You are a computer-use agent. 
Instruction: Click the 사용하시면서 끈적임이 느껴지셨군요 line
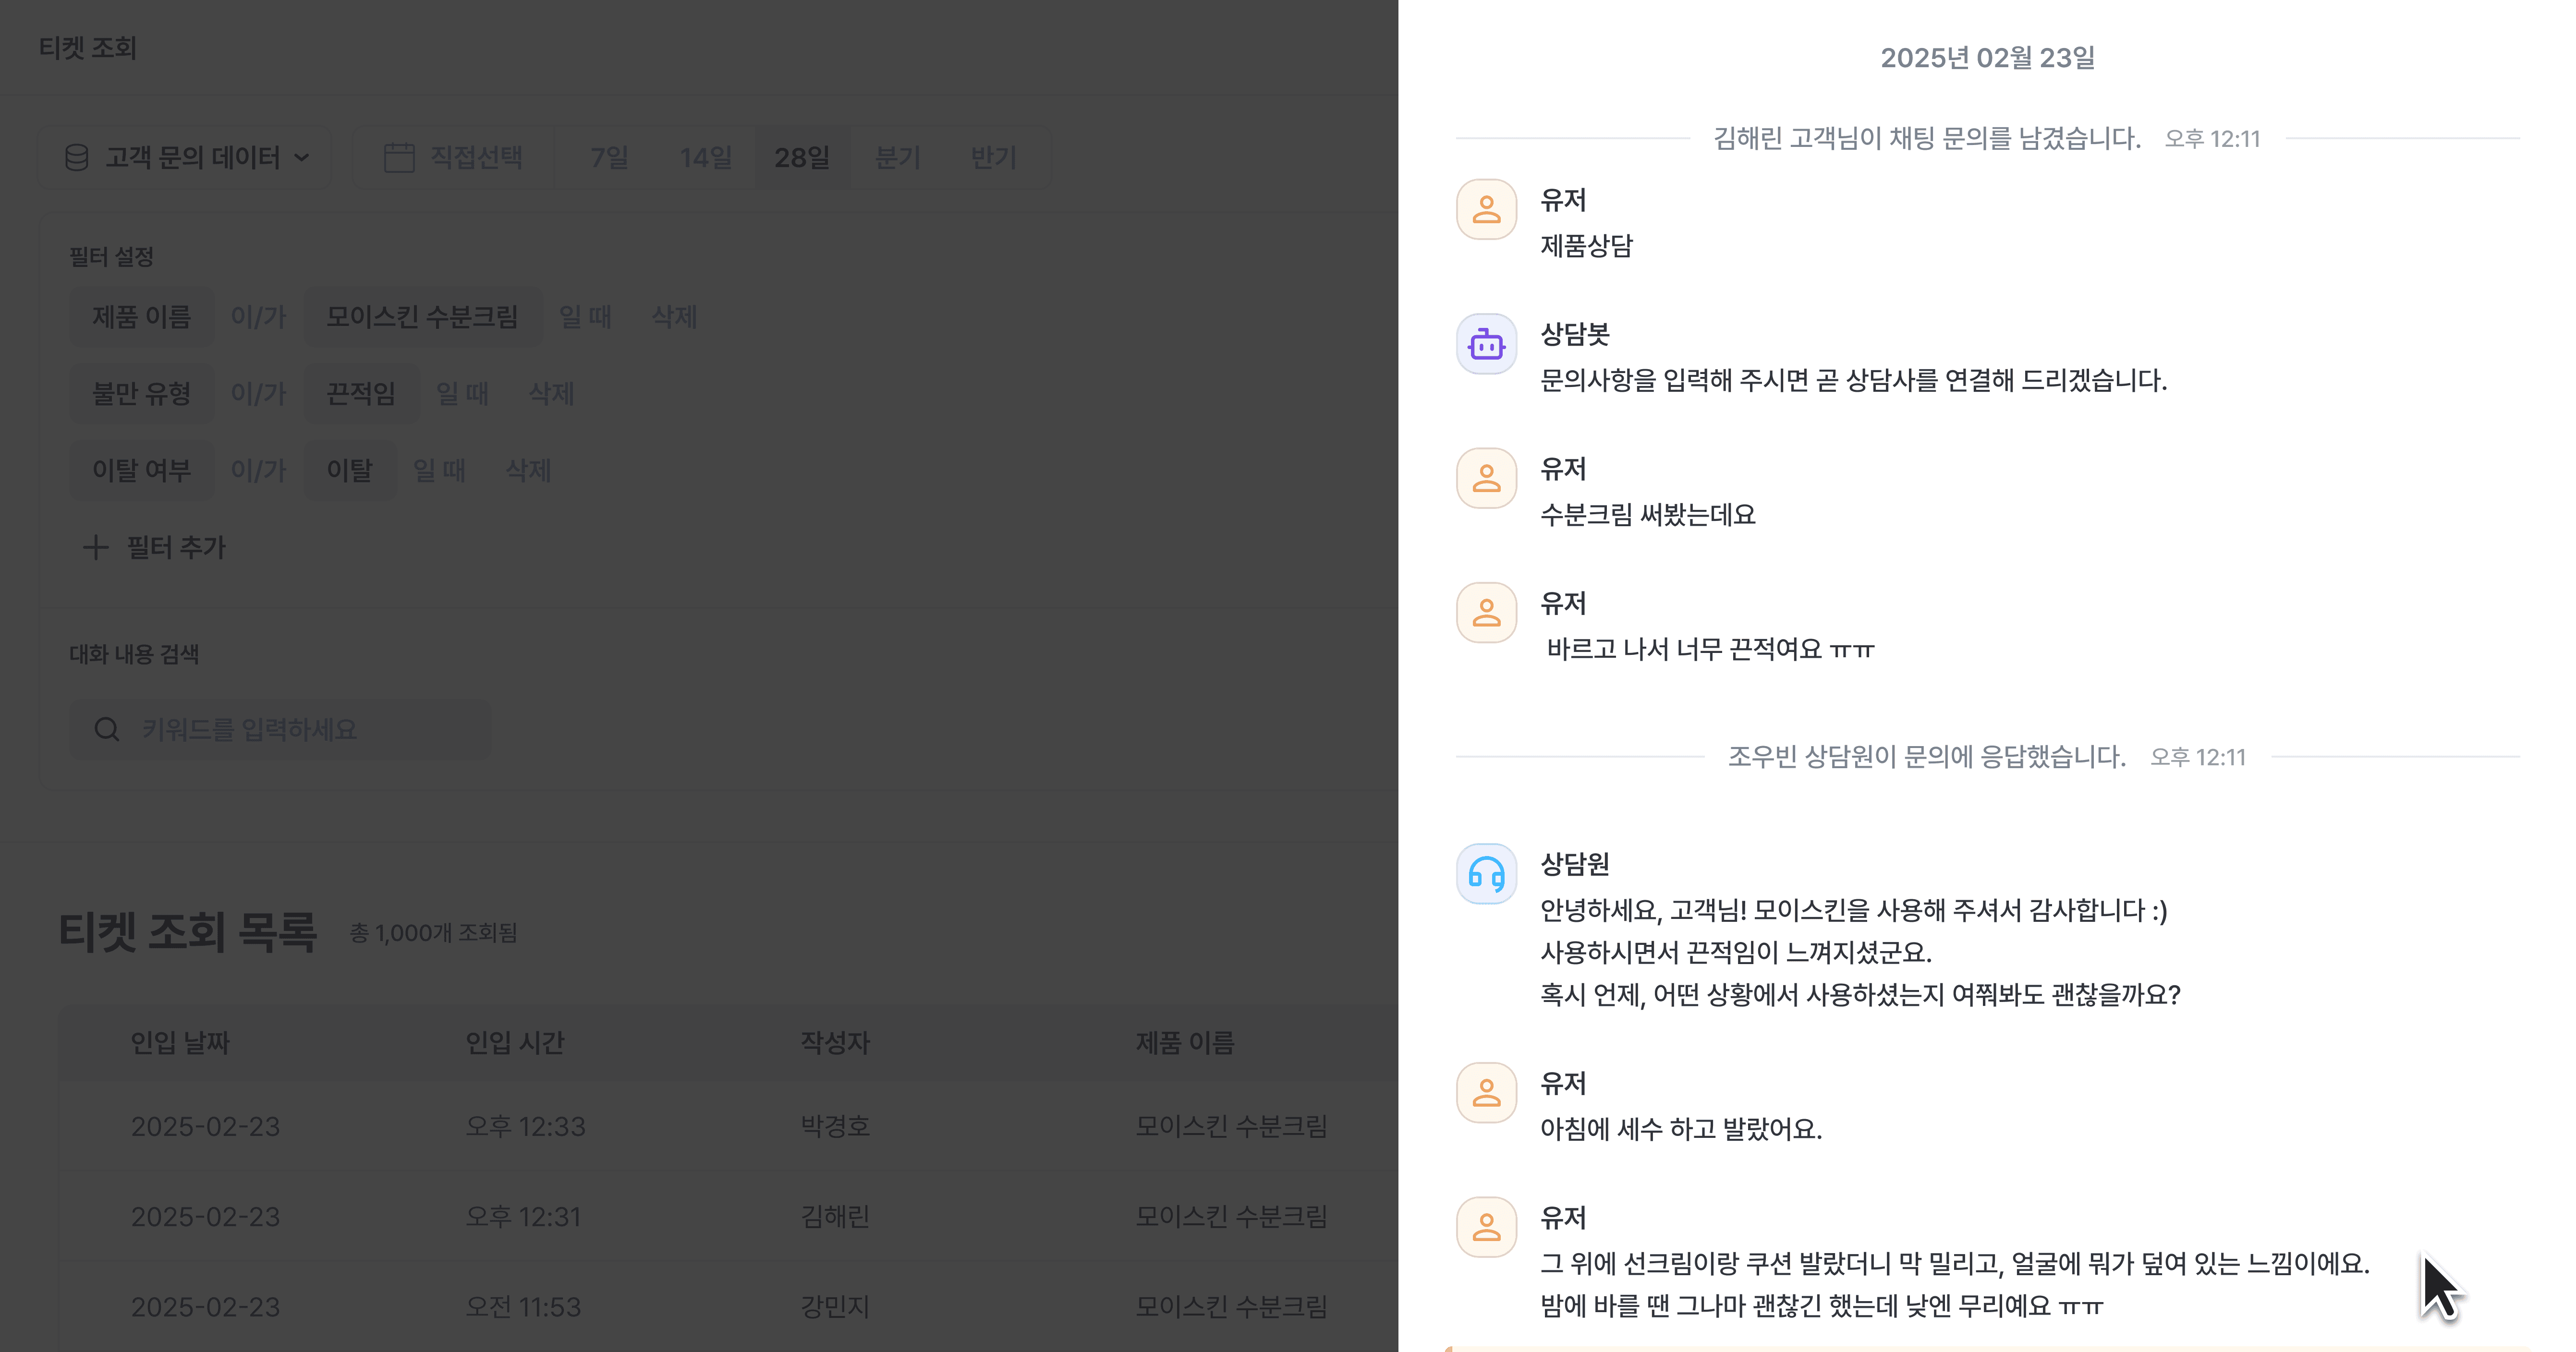[1735, 953]
